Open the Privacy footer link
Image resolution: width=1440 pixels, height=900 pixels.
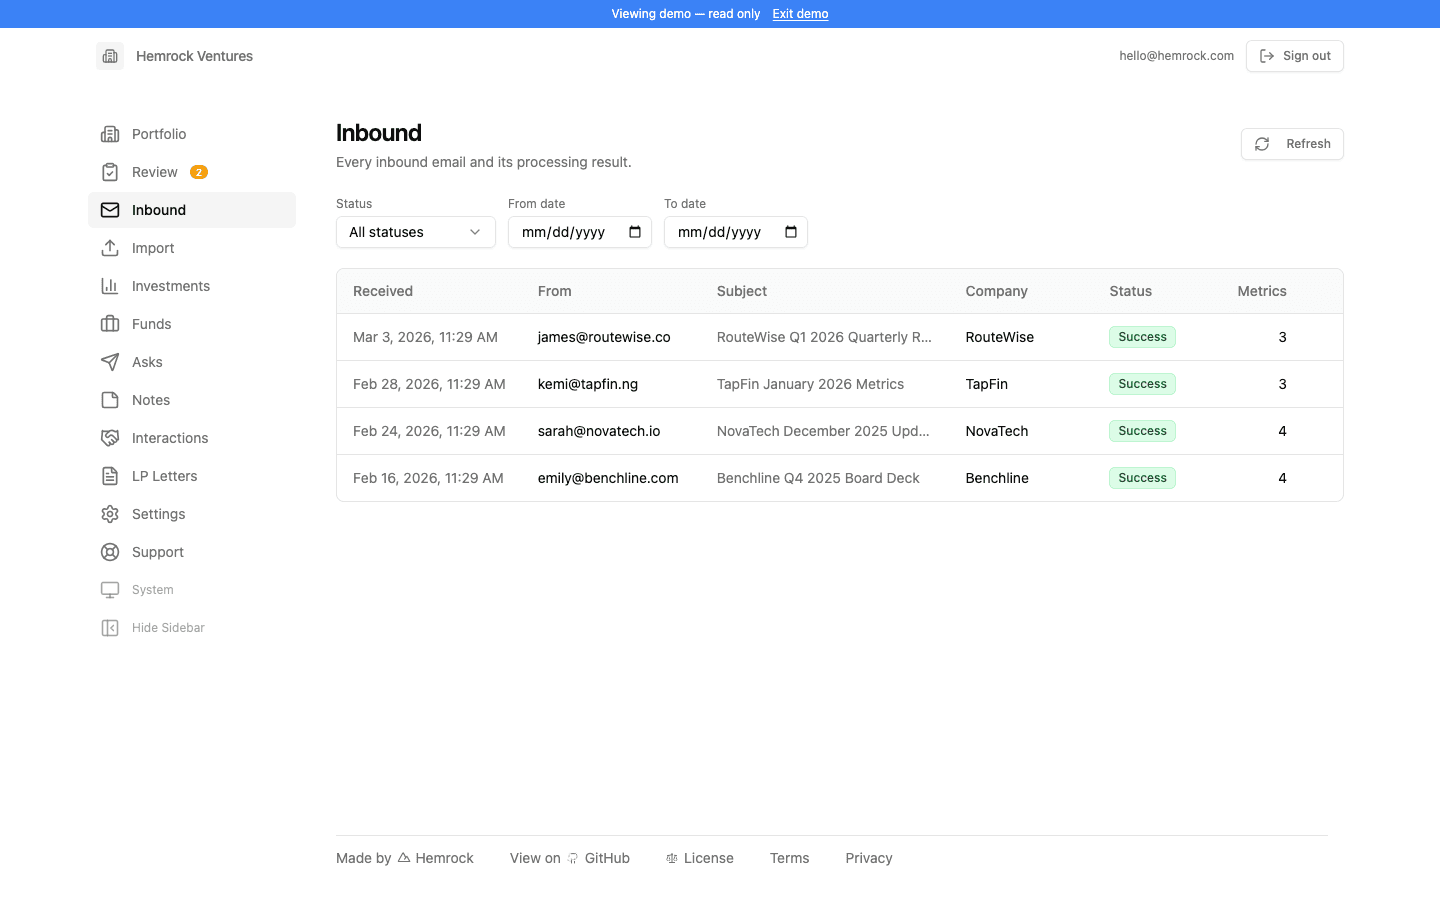point(869,858)
